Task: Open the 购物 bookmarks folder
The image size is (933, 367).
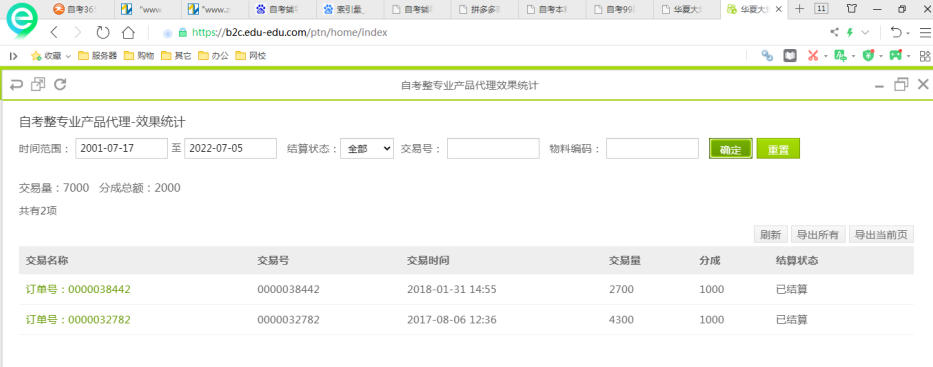Action: point(139,56)
